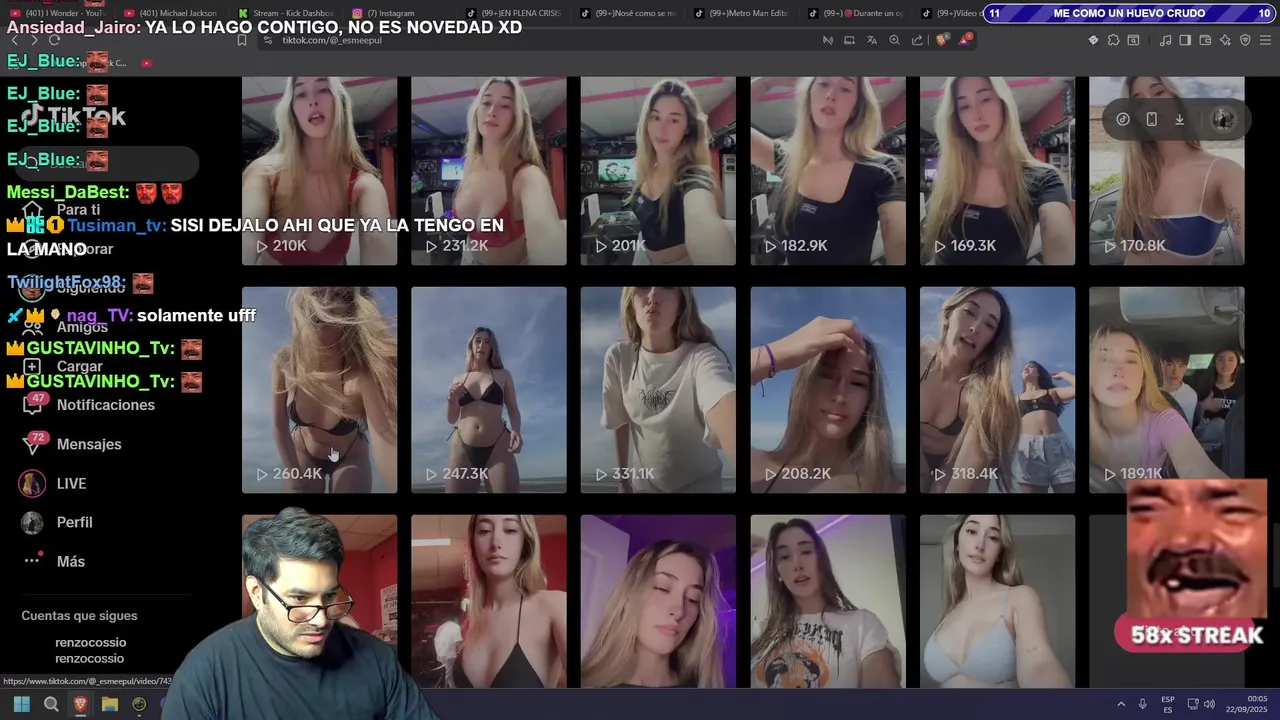Open followed account renzocossio
The image size is (1280, 720).
pyautogui.click(x=90, y=650)
